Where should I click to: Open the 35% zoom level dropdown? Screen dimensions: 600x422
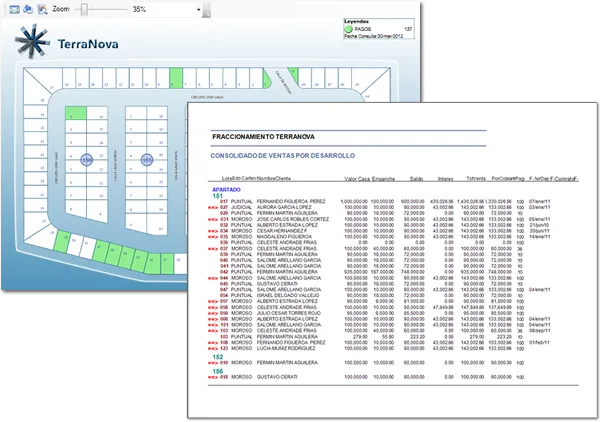coord(198,10)
